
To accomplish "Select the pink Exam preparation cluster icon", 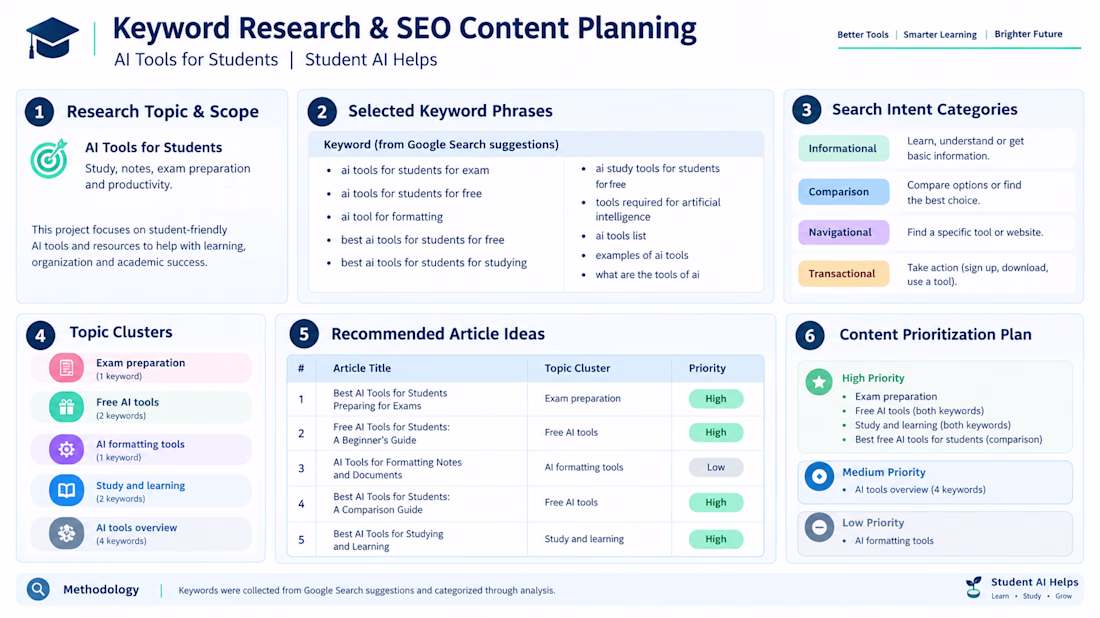I will tap(67, 368).
